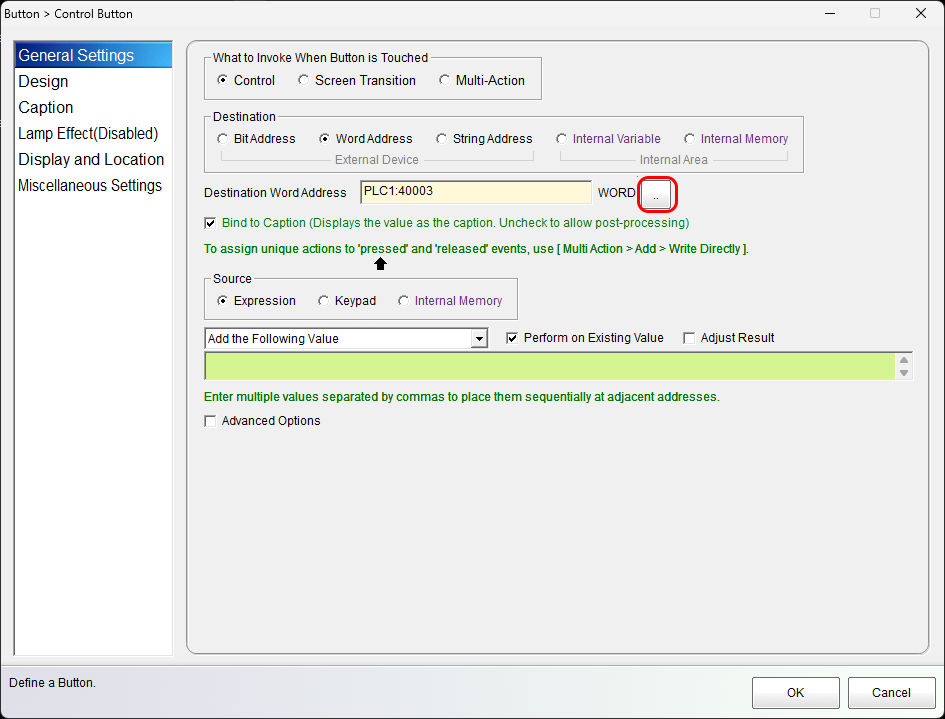Click the address browse '..' button
Screen dimensions: 945x719
pos(655,194)
